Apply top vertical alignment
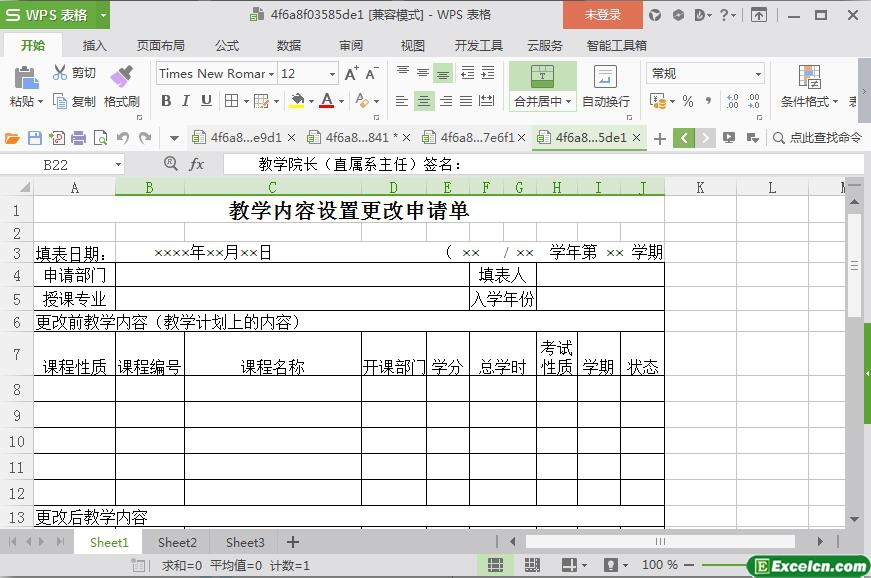871x578 pixels. (x=403, y=73)
